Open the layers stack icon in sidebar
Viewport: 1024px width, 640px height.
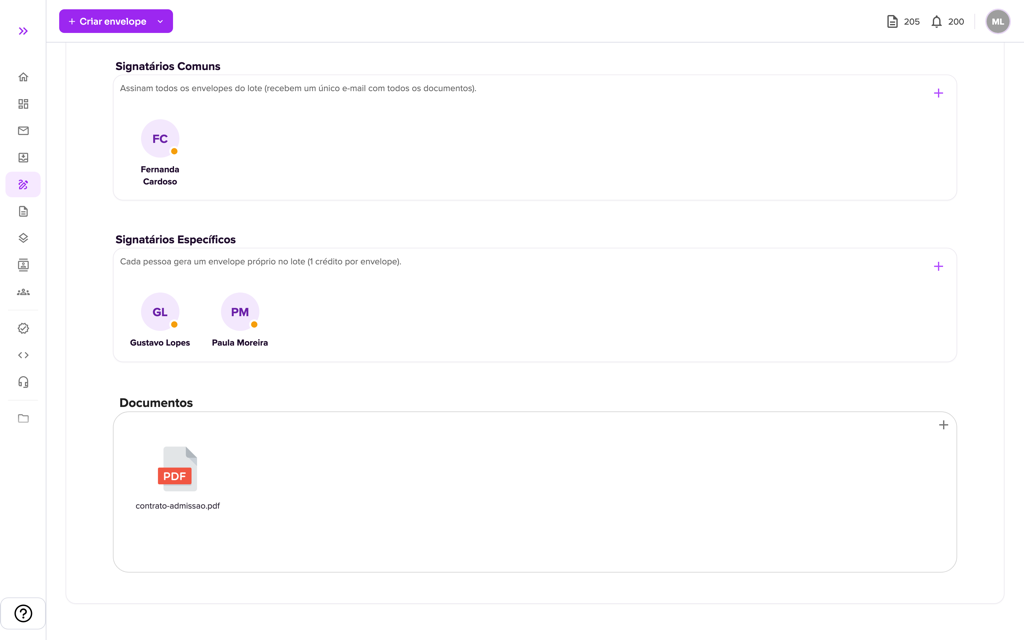(x=23, y=238)
